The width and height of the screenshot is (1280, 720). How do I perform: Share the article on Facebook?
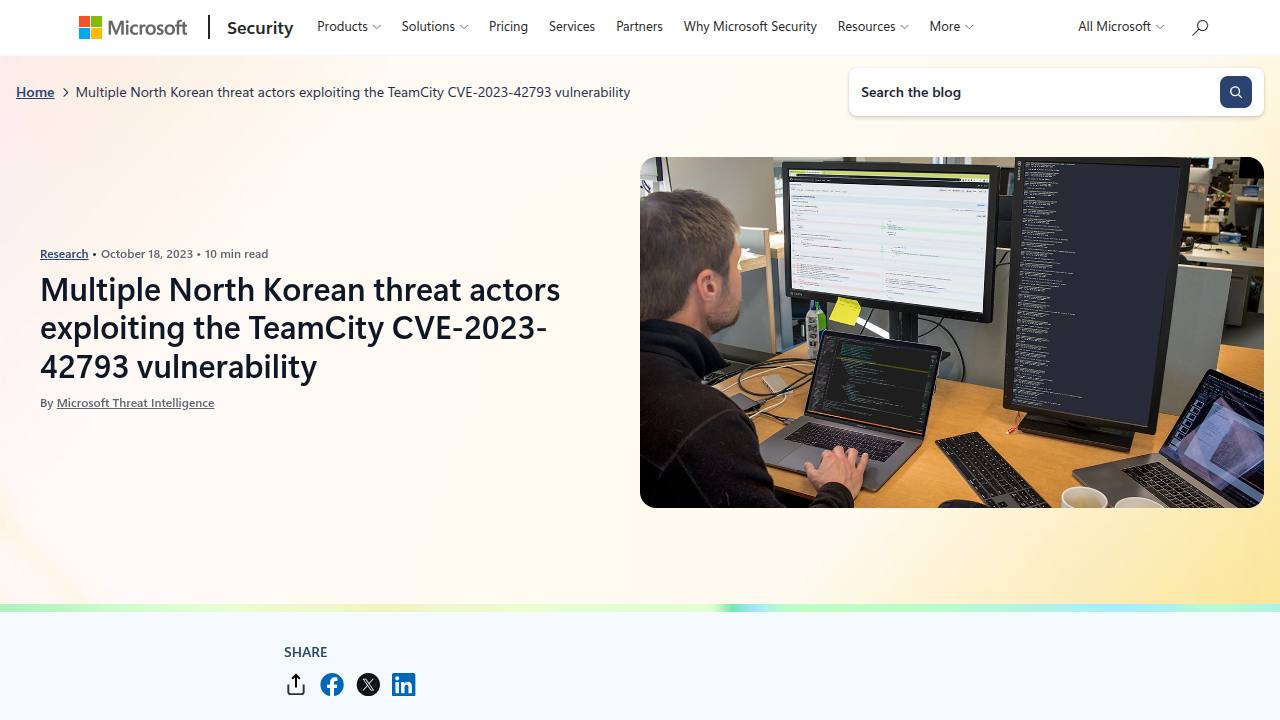(332, 685)
